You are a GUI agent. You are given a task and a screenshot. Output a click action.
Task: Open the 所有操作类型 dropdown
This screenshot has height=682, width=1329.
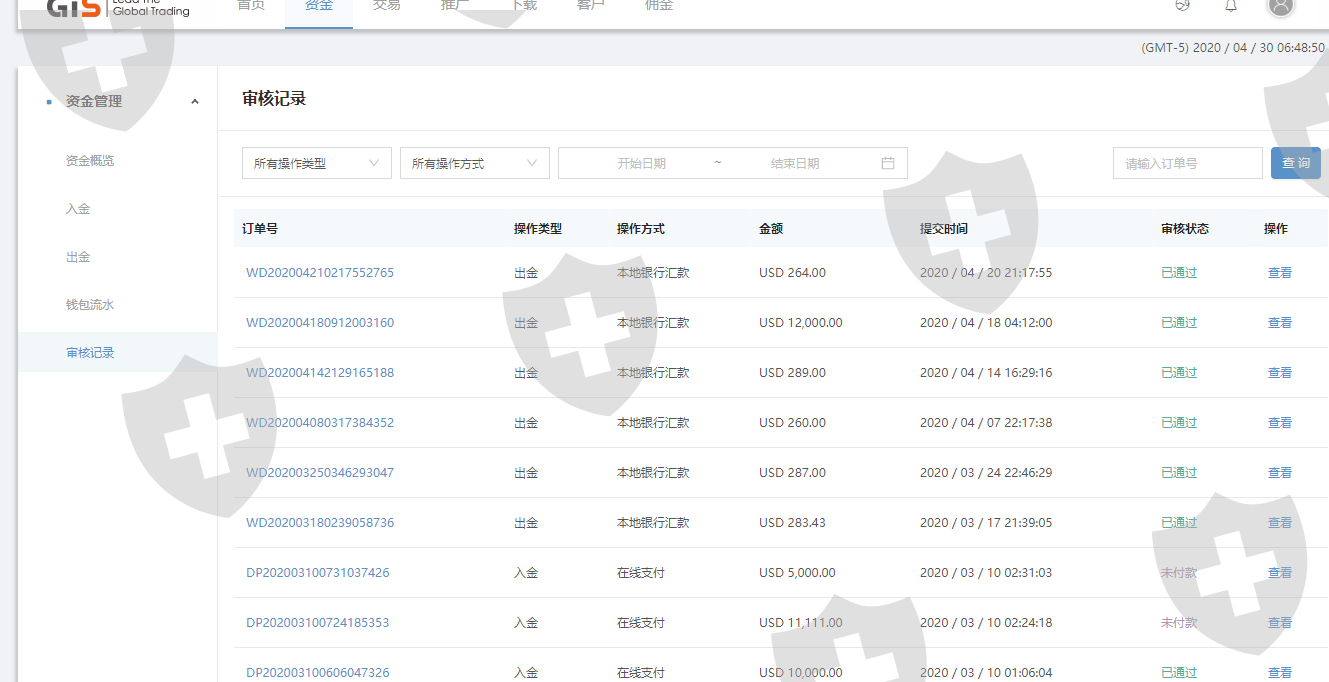coord(316,163)
